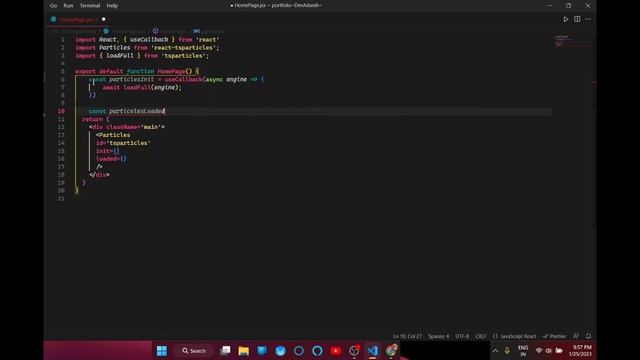Screen dimensions: 640x360
Task: Click id='tsparticles' attribute on line 14
Action: (123, 143)
